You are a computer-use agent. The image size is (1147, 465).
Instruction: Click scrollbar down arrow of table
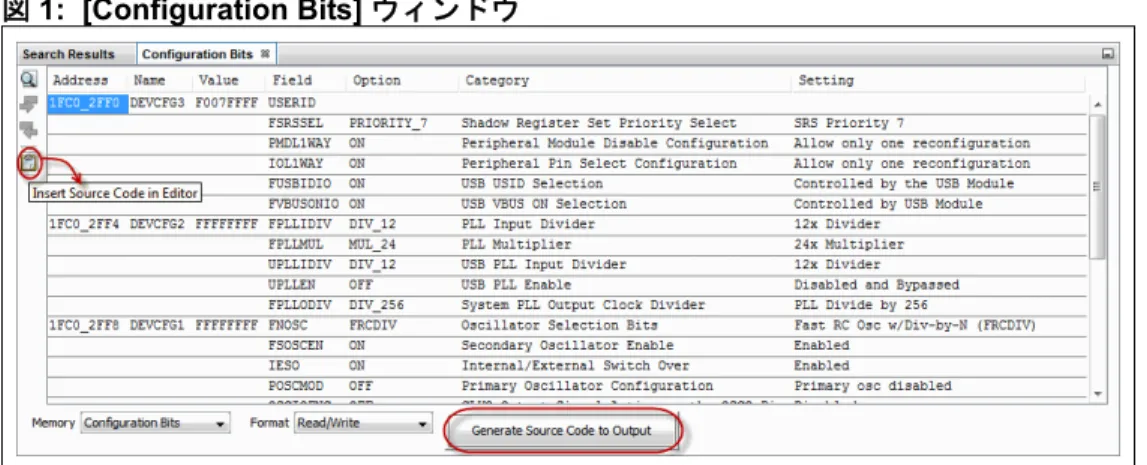tap(1098, 394)
